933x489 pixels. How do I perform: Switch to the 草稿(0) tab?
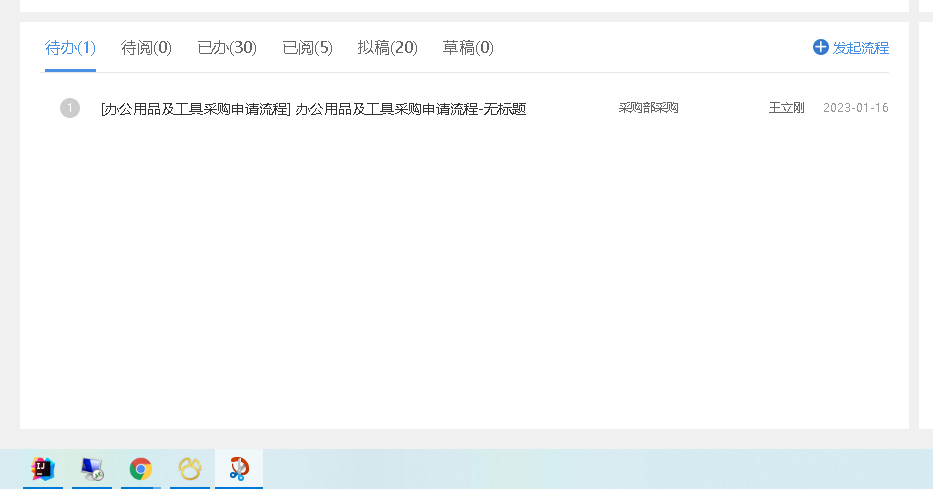tap(468, 48)
